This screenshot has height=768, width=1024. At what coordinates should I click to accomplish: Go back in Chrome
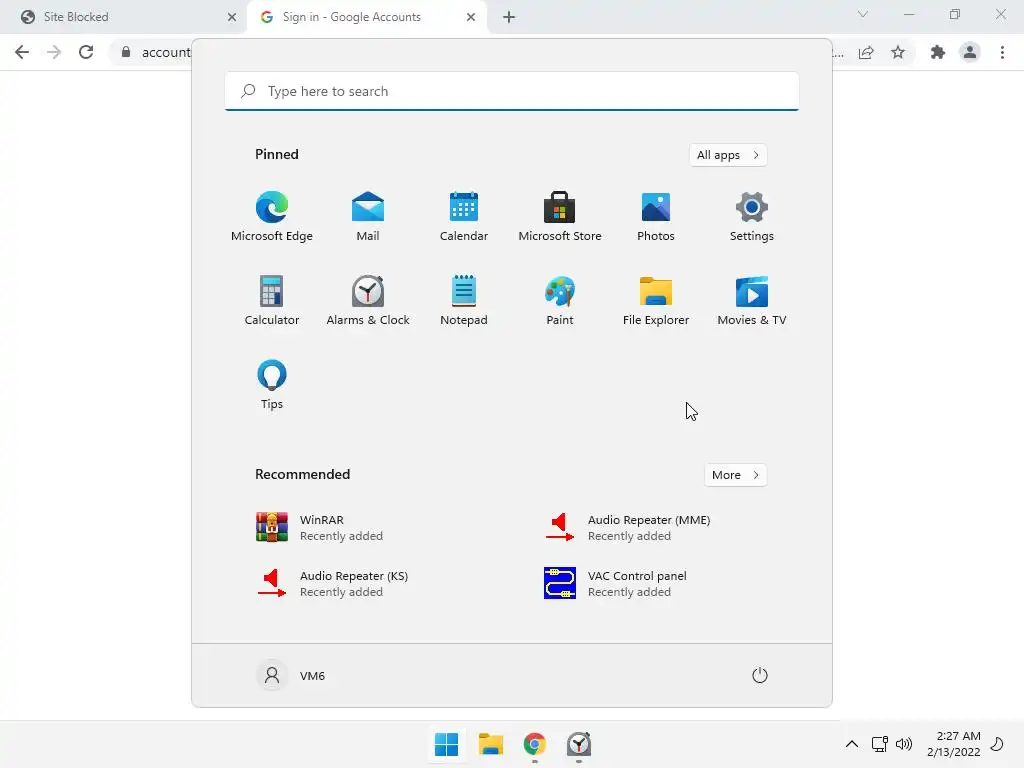[22, 52]
